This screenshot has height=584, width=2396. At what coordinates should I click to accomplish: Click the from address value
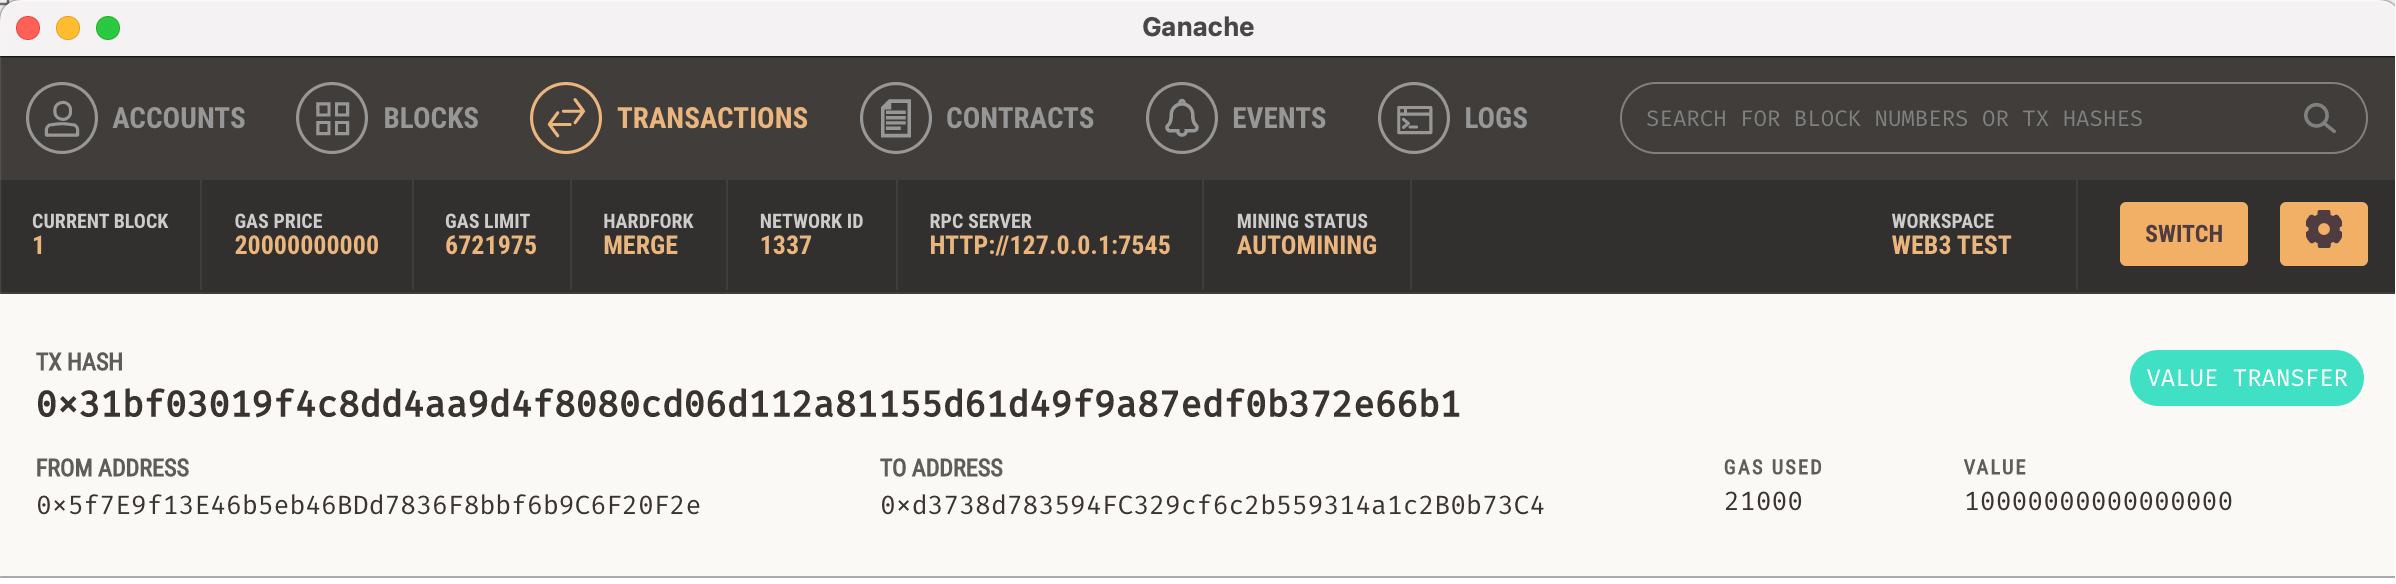pyautogui.click(x=368, y=505)
